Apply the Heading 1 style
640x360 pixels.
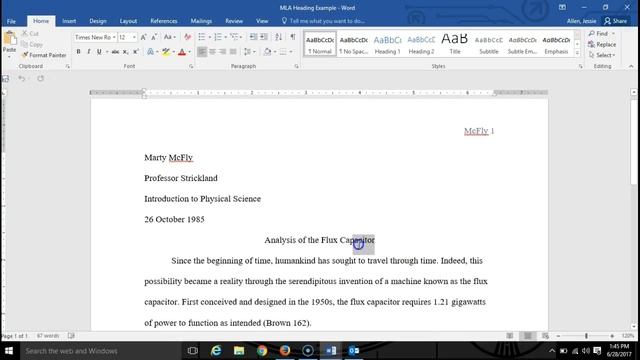coord(387,44)
